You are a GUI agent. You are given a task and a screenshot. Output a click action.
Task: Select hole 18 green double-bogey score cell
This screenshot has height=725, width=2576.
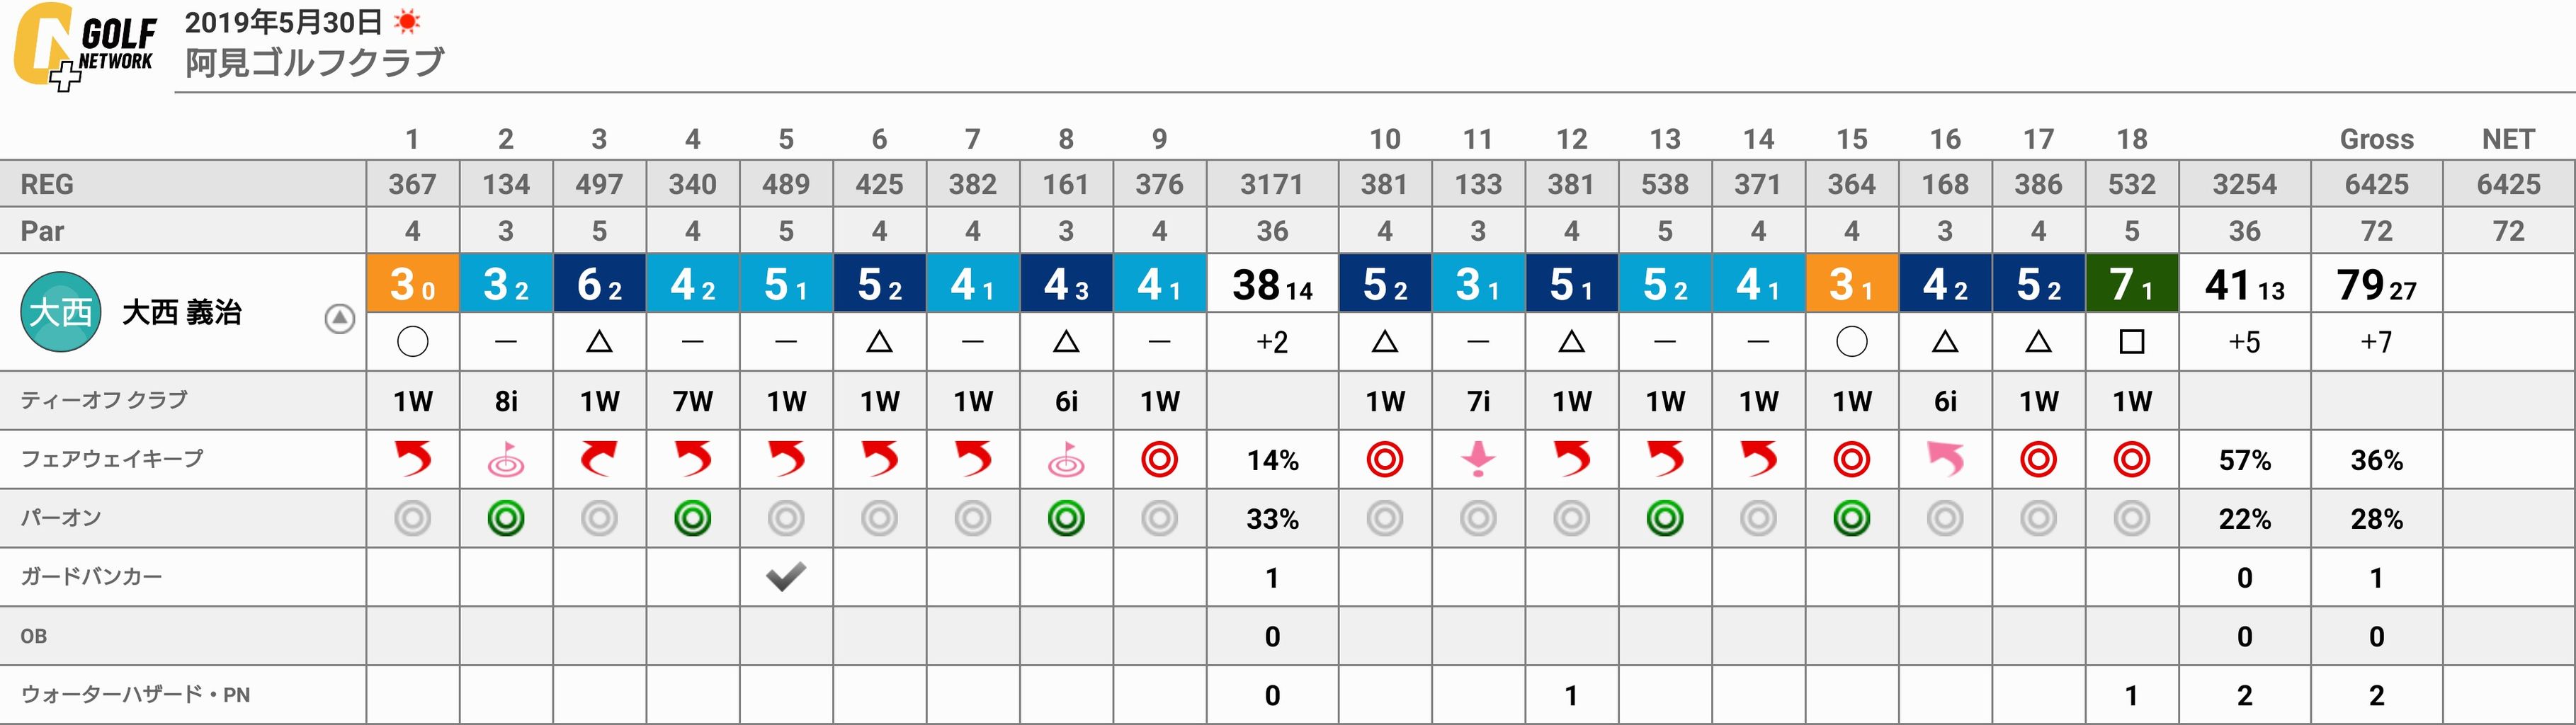point(2132,283)
